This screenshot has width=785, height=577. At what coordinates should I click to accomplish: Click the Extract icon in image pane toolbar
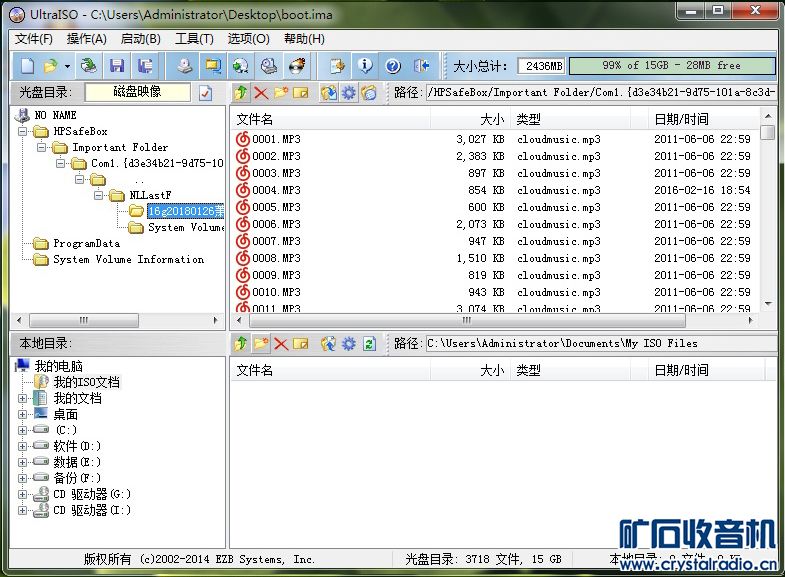point(328,93)
